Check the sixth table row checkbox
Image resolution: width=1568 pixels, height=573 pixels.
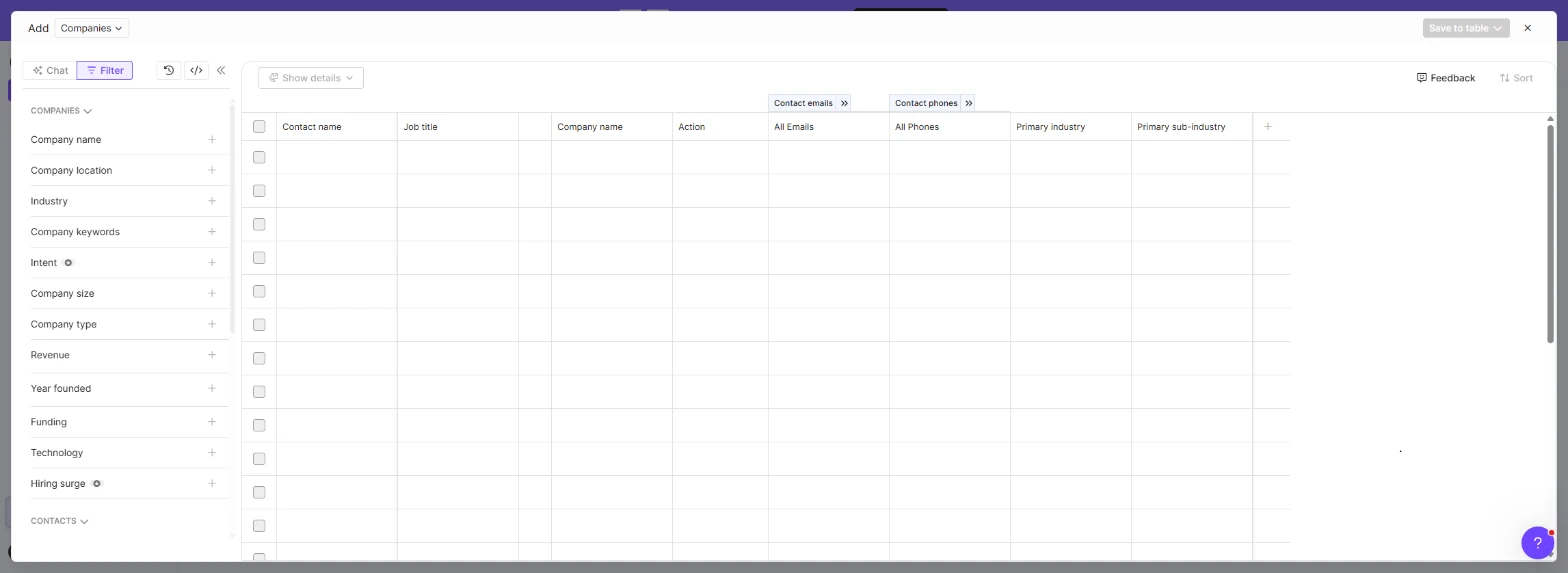click(x=259, y=325)
